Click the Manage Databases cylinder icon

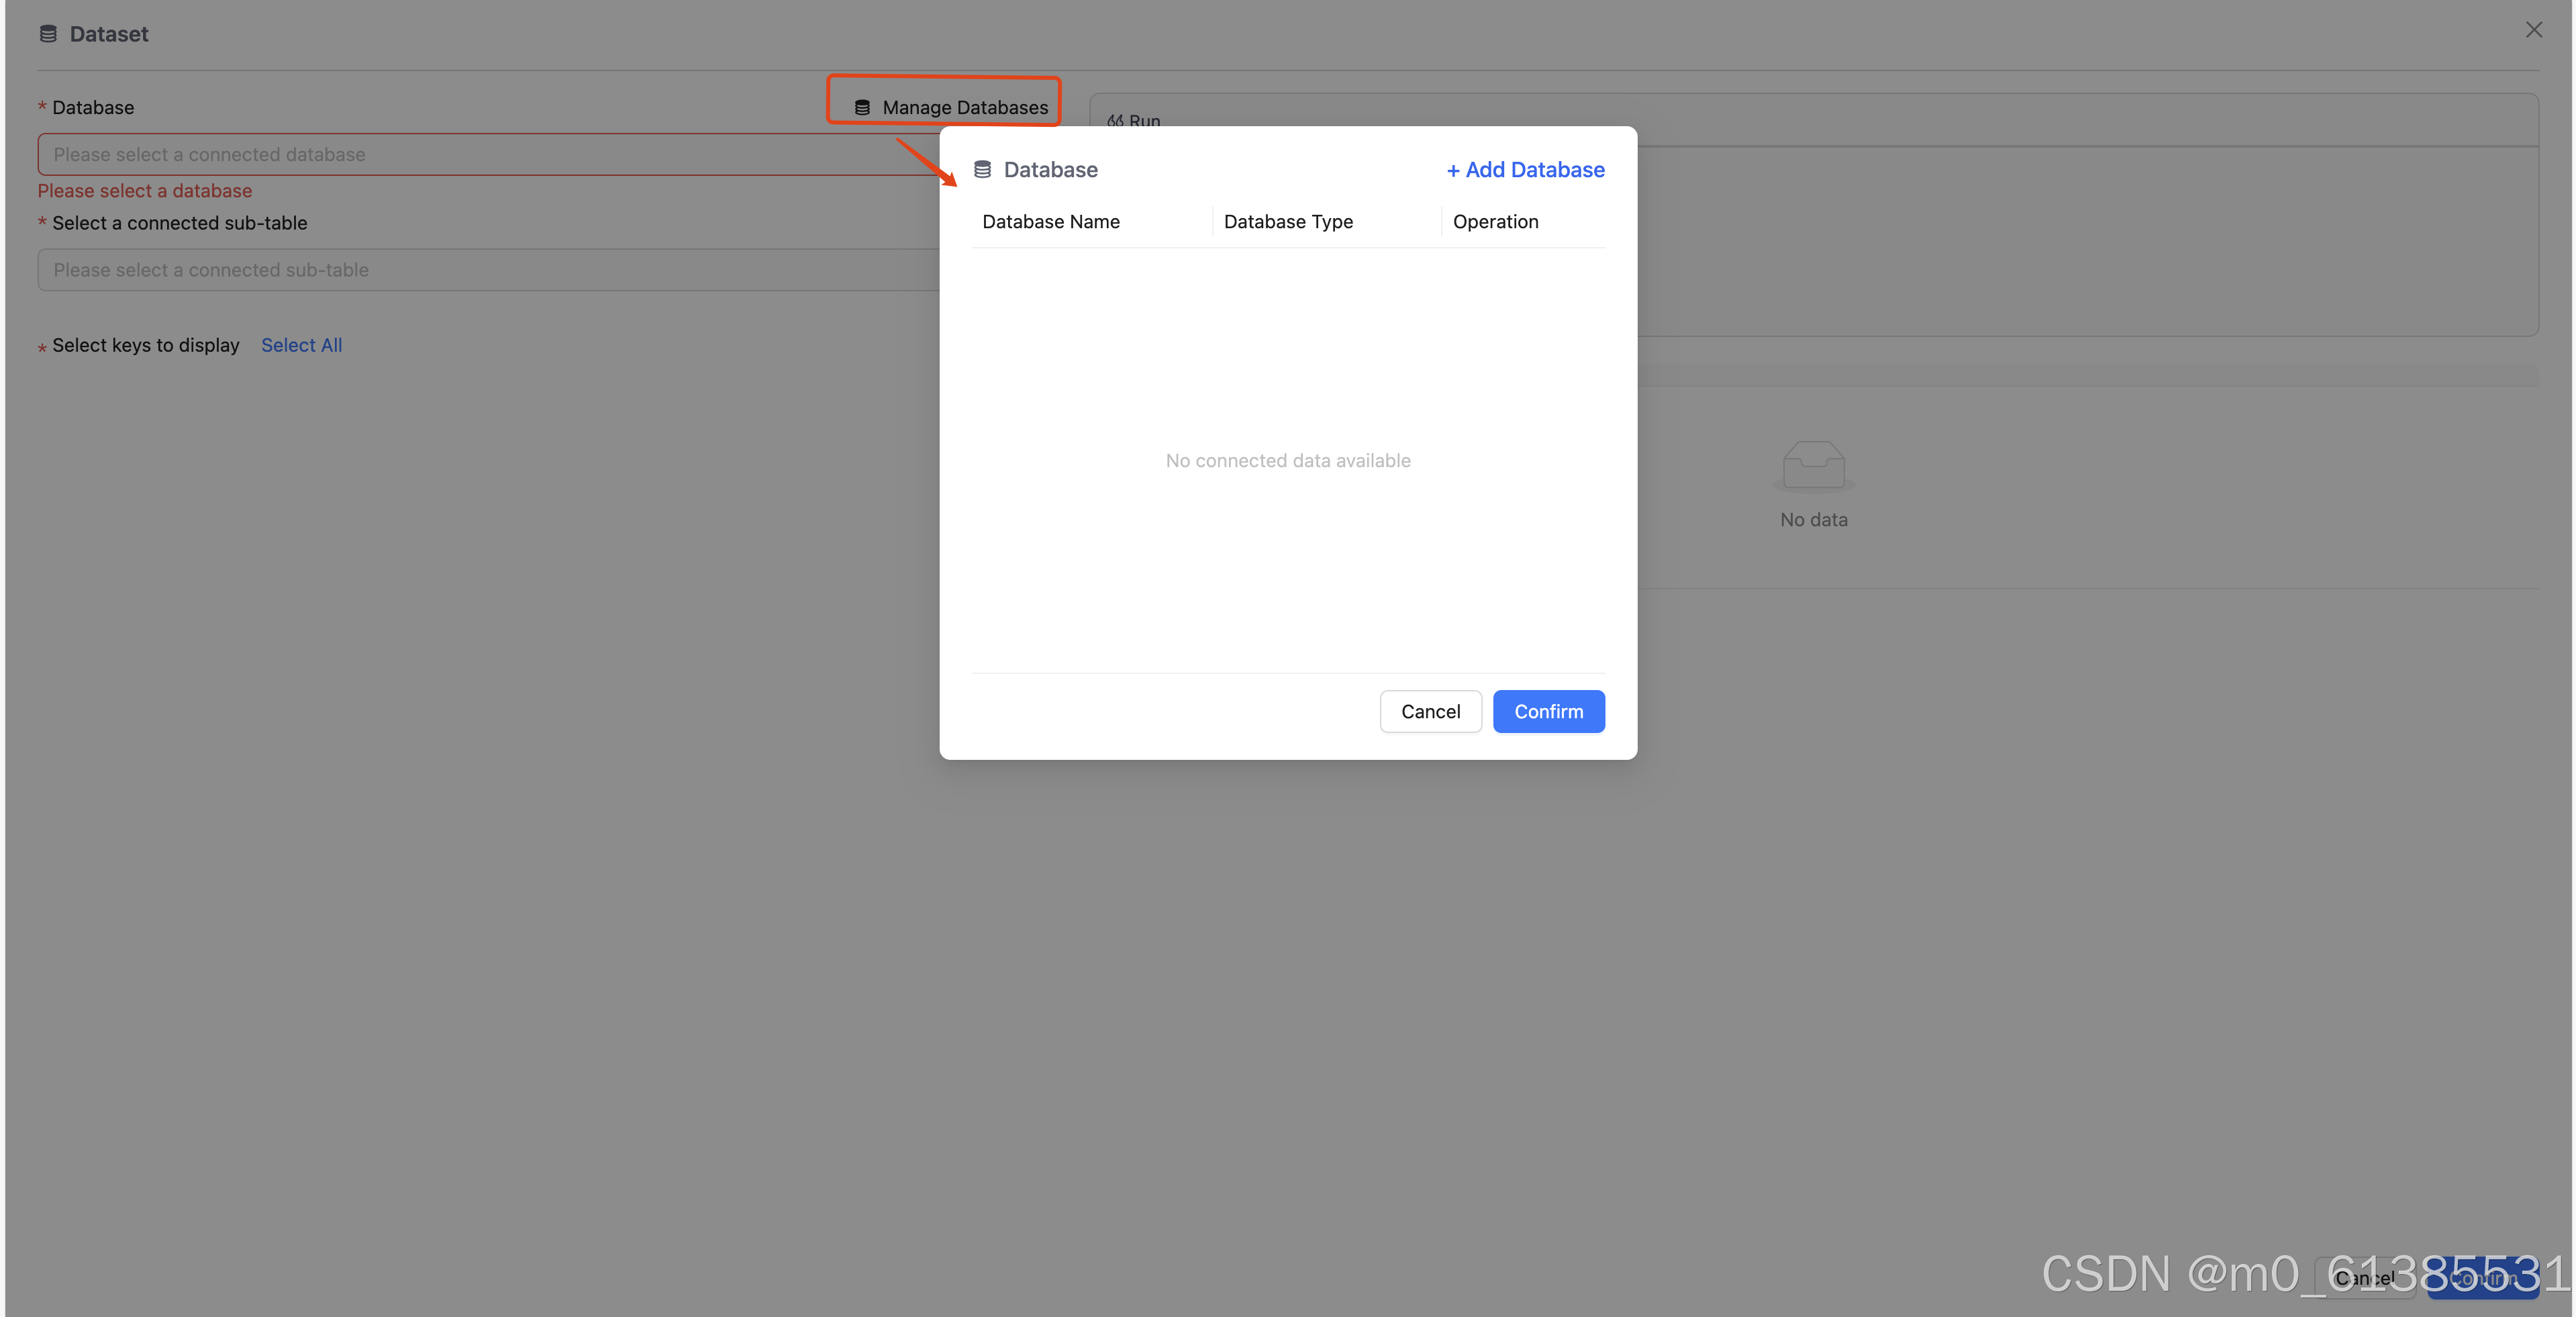pos(862,107)
